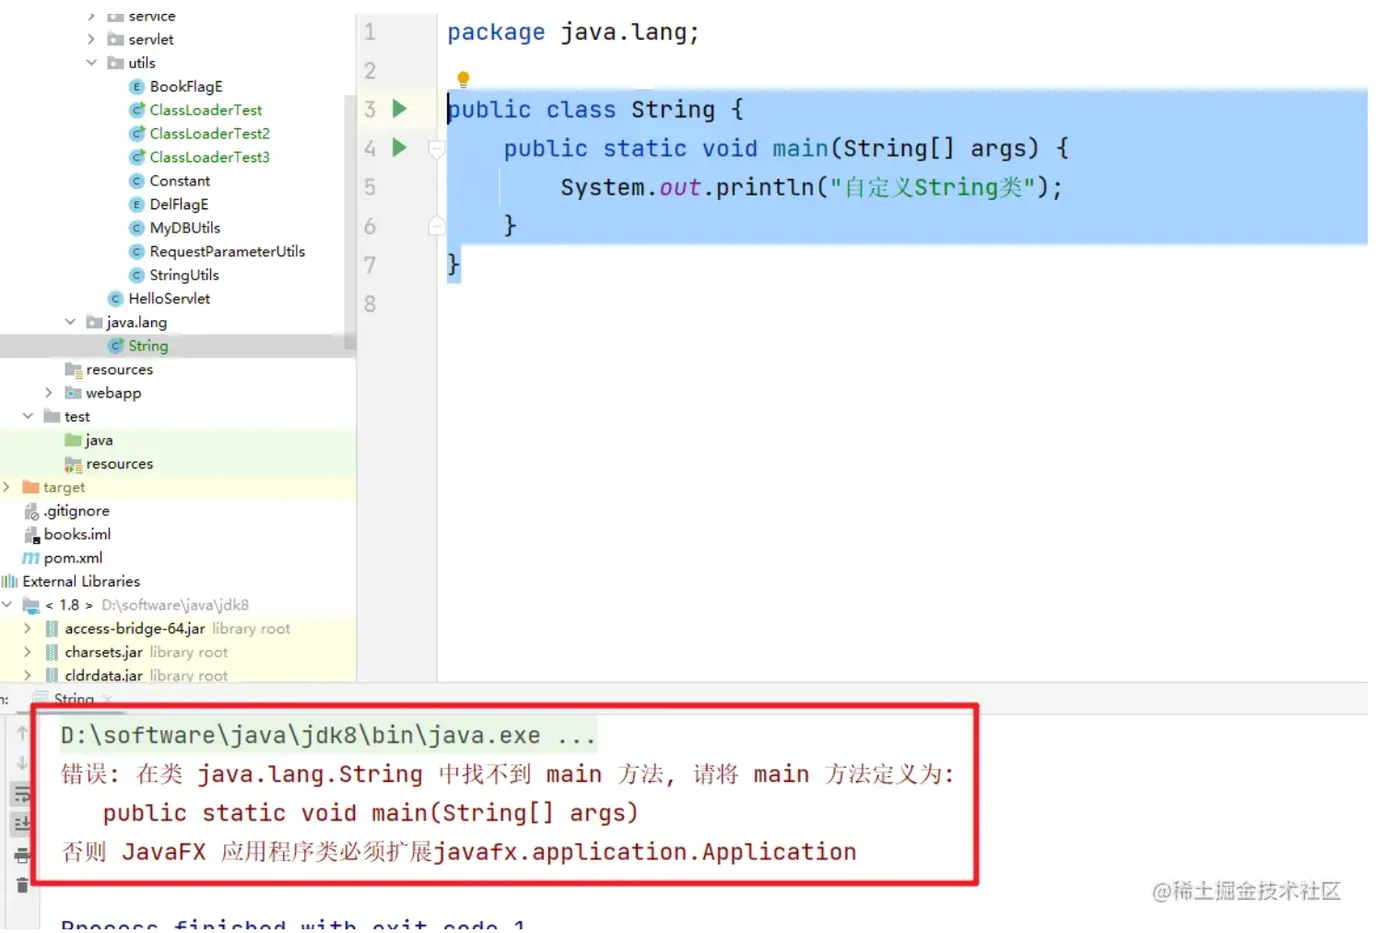
Task: Click the HelloServlet class icon
Action: (116, 298)
